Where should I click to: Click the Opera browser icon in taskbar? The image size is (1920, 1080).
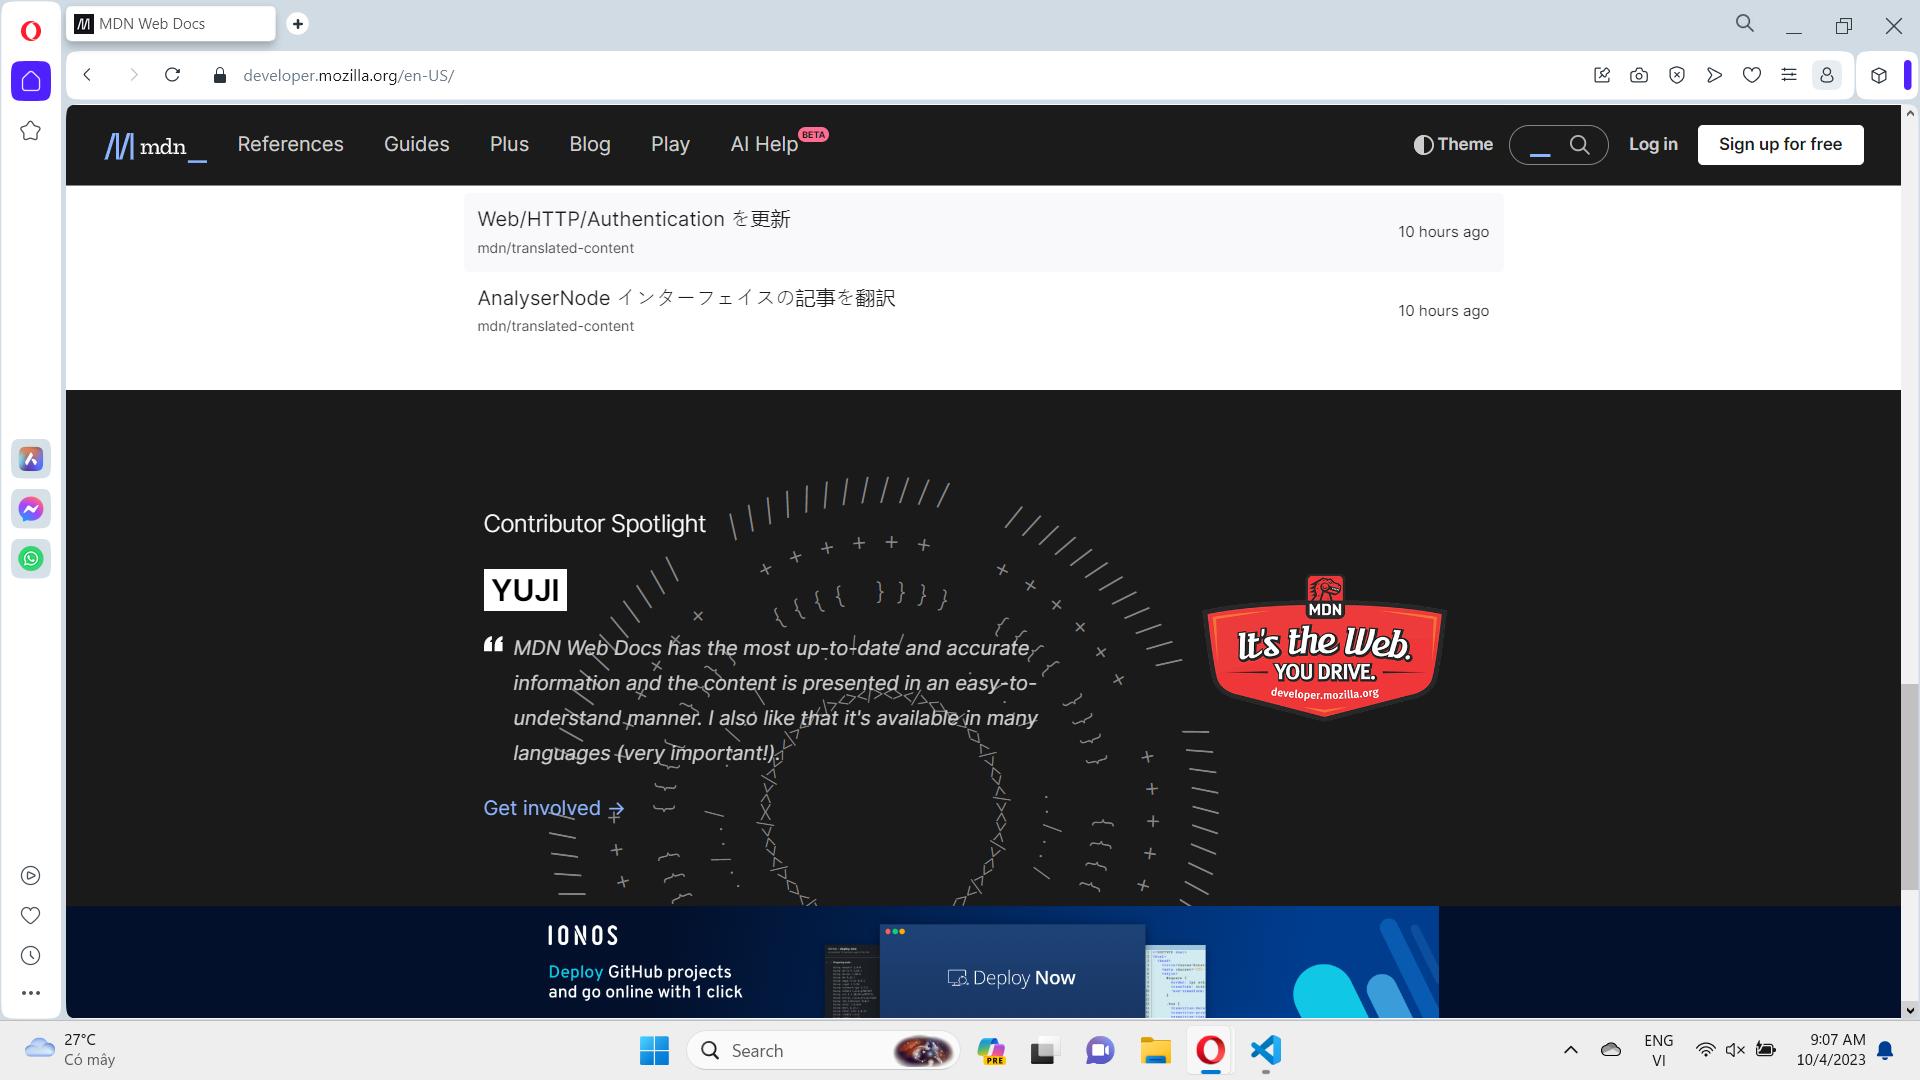(1211, 1051)
